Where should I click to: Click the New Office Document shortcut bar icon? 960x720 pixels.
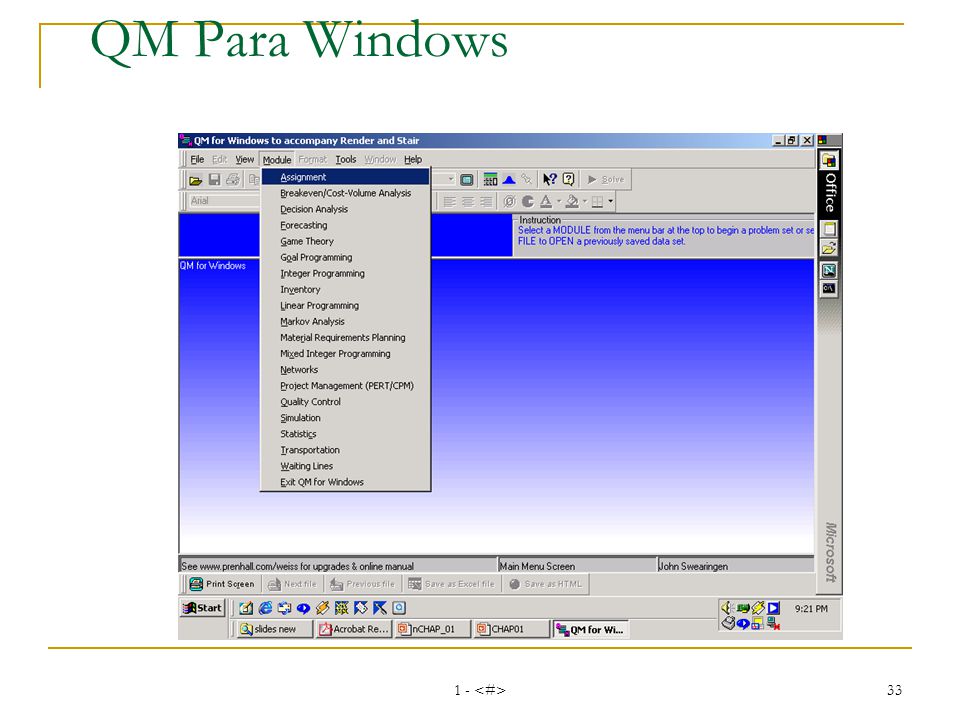829,229
